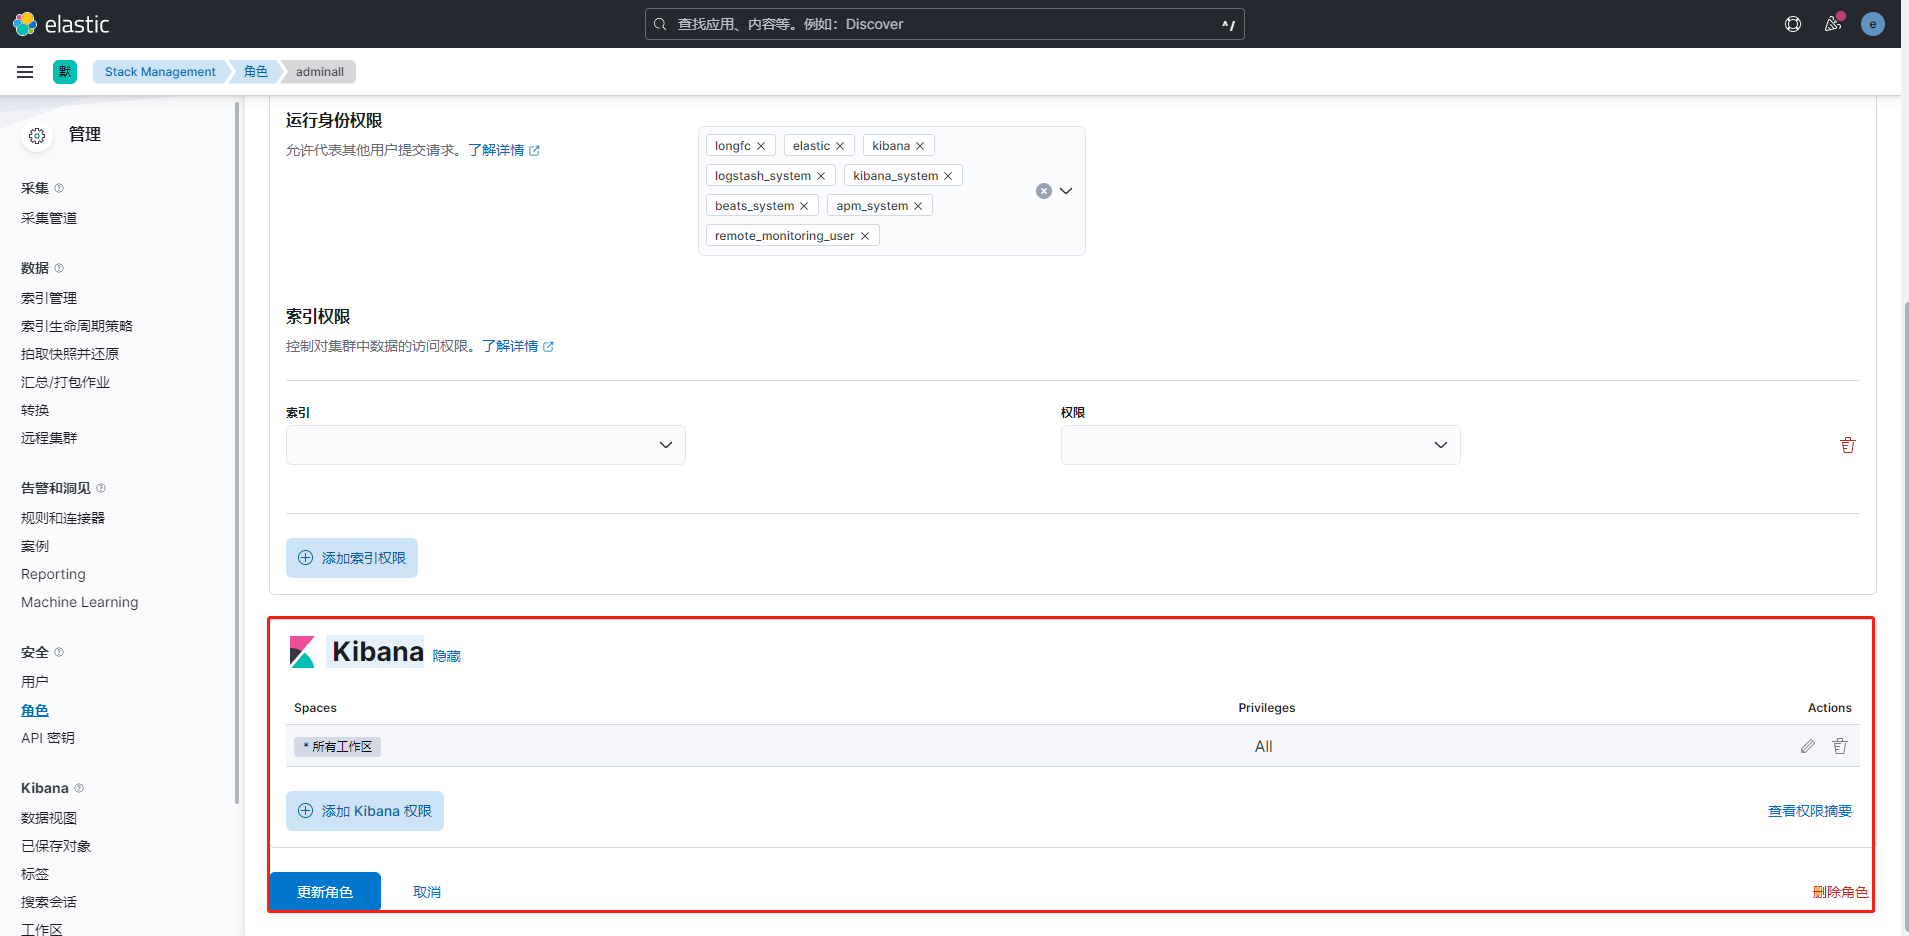Click 添加 Kibana 权限 button
The width and height of the screenshot is (1909, 936).
(365, 811)
